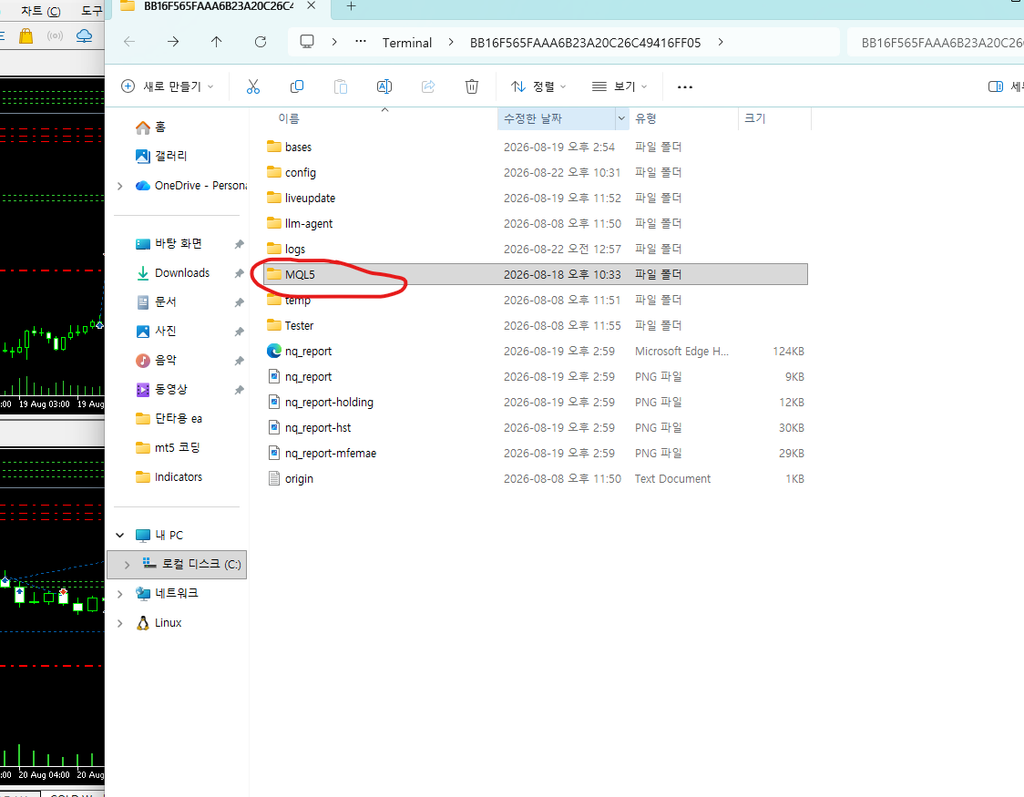The image size is (1024, 797).
Task: Open the 단타용 ea folder
Action: [x=169, y=418]
